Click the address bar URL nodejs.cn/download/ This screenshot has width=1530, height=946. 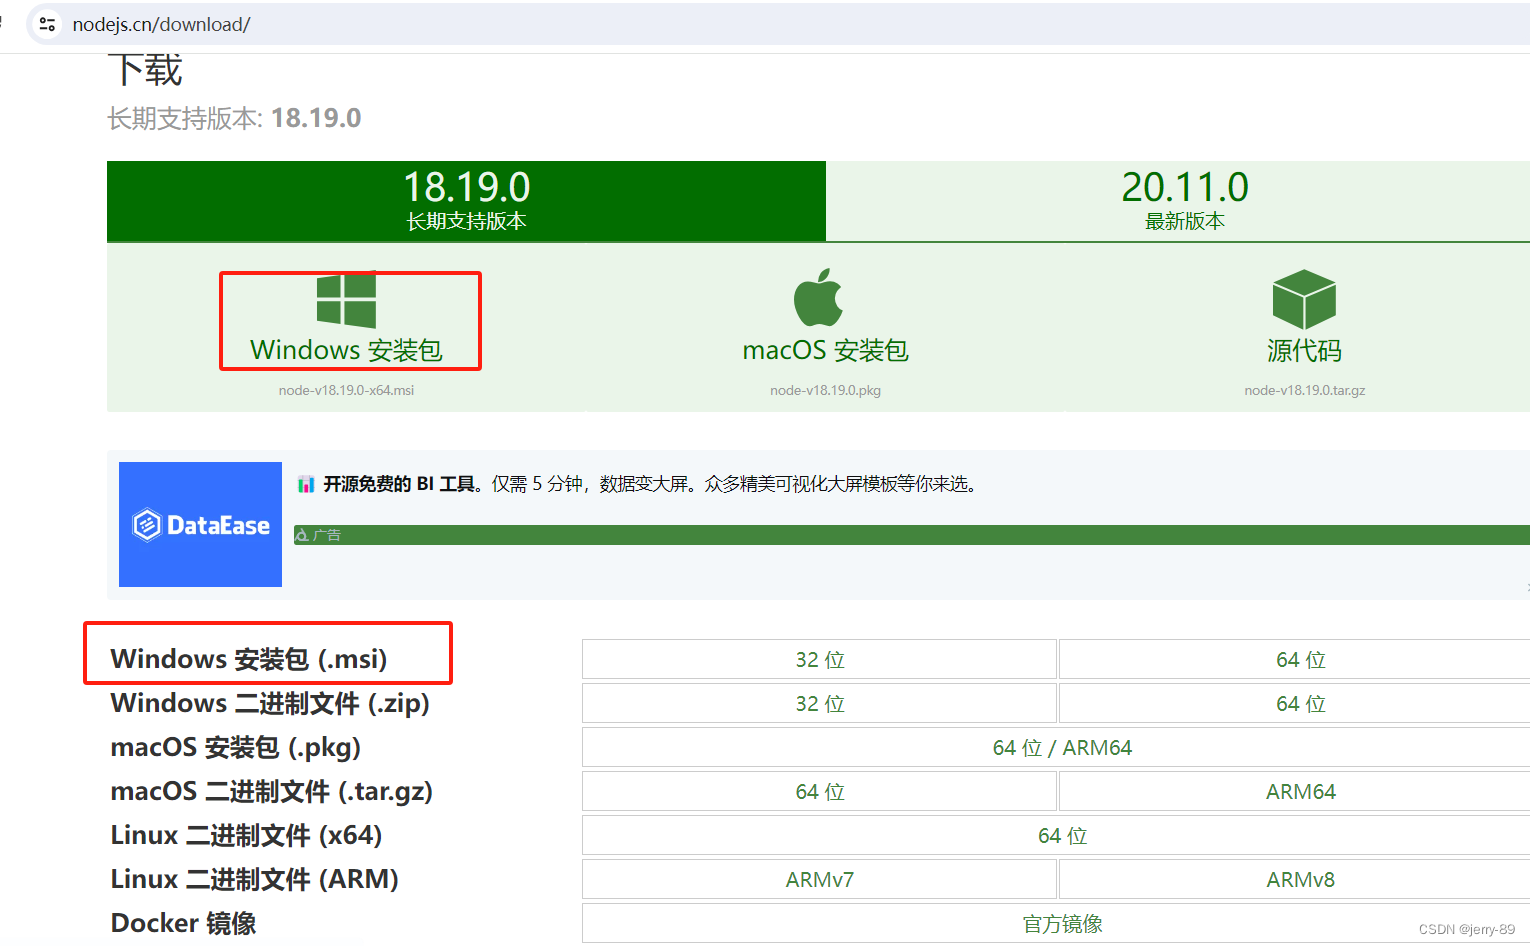coord(161,24)
